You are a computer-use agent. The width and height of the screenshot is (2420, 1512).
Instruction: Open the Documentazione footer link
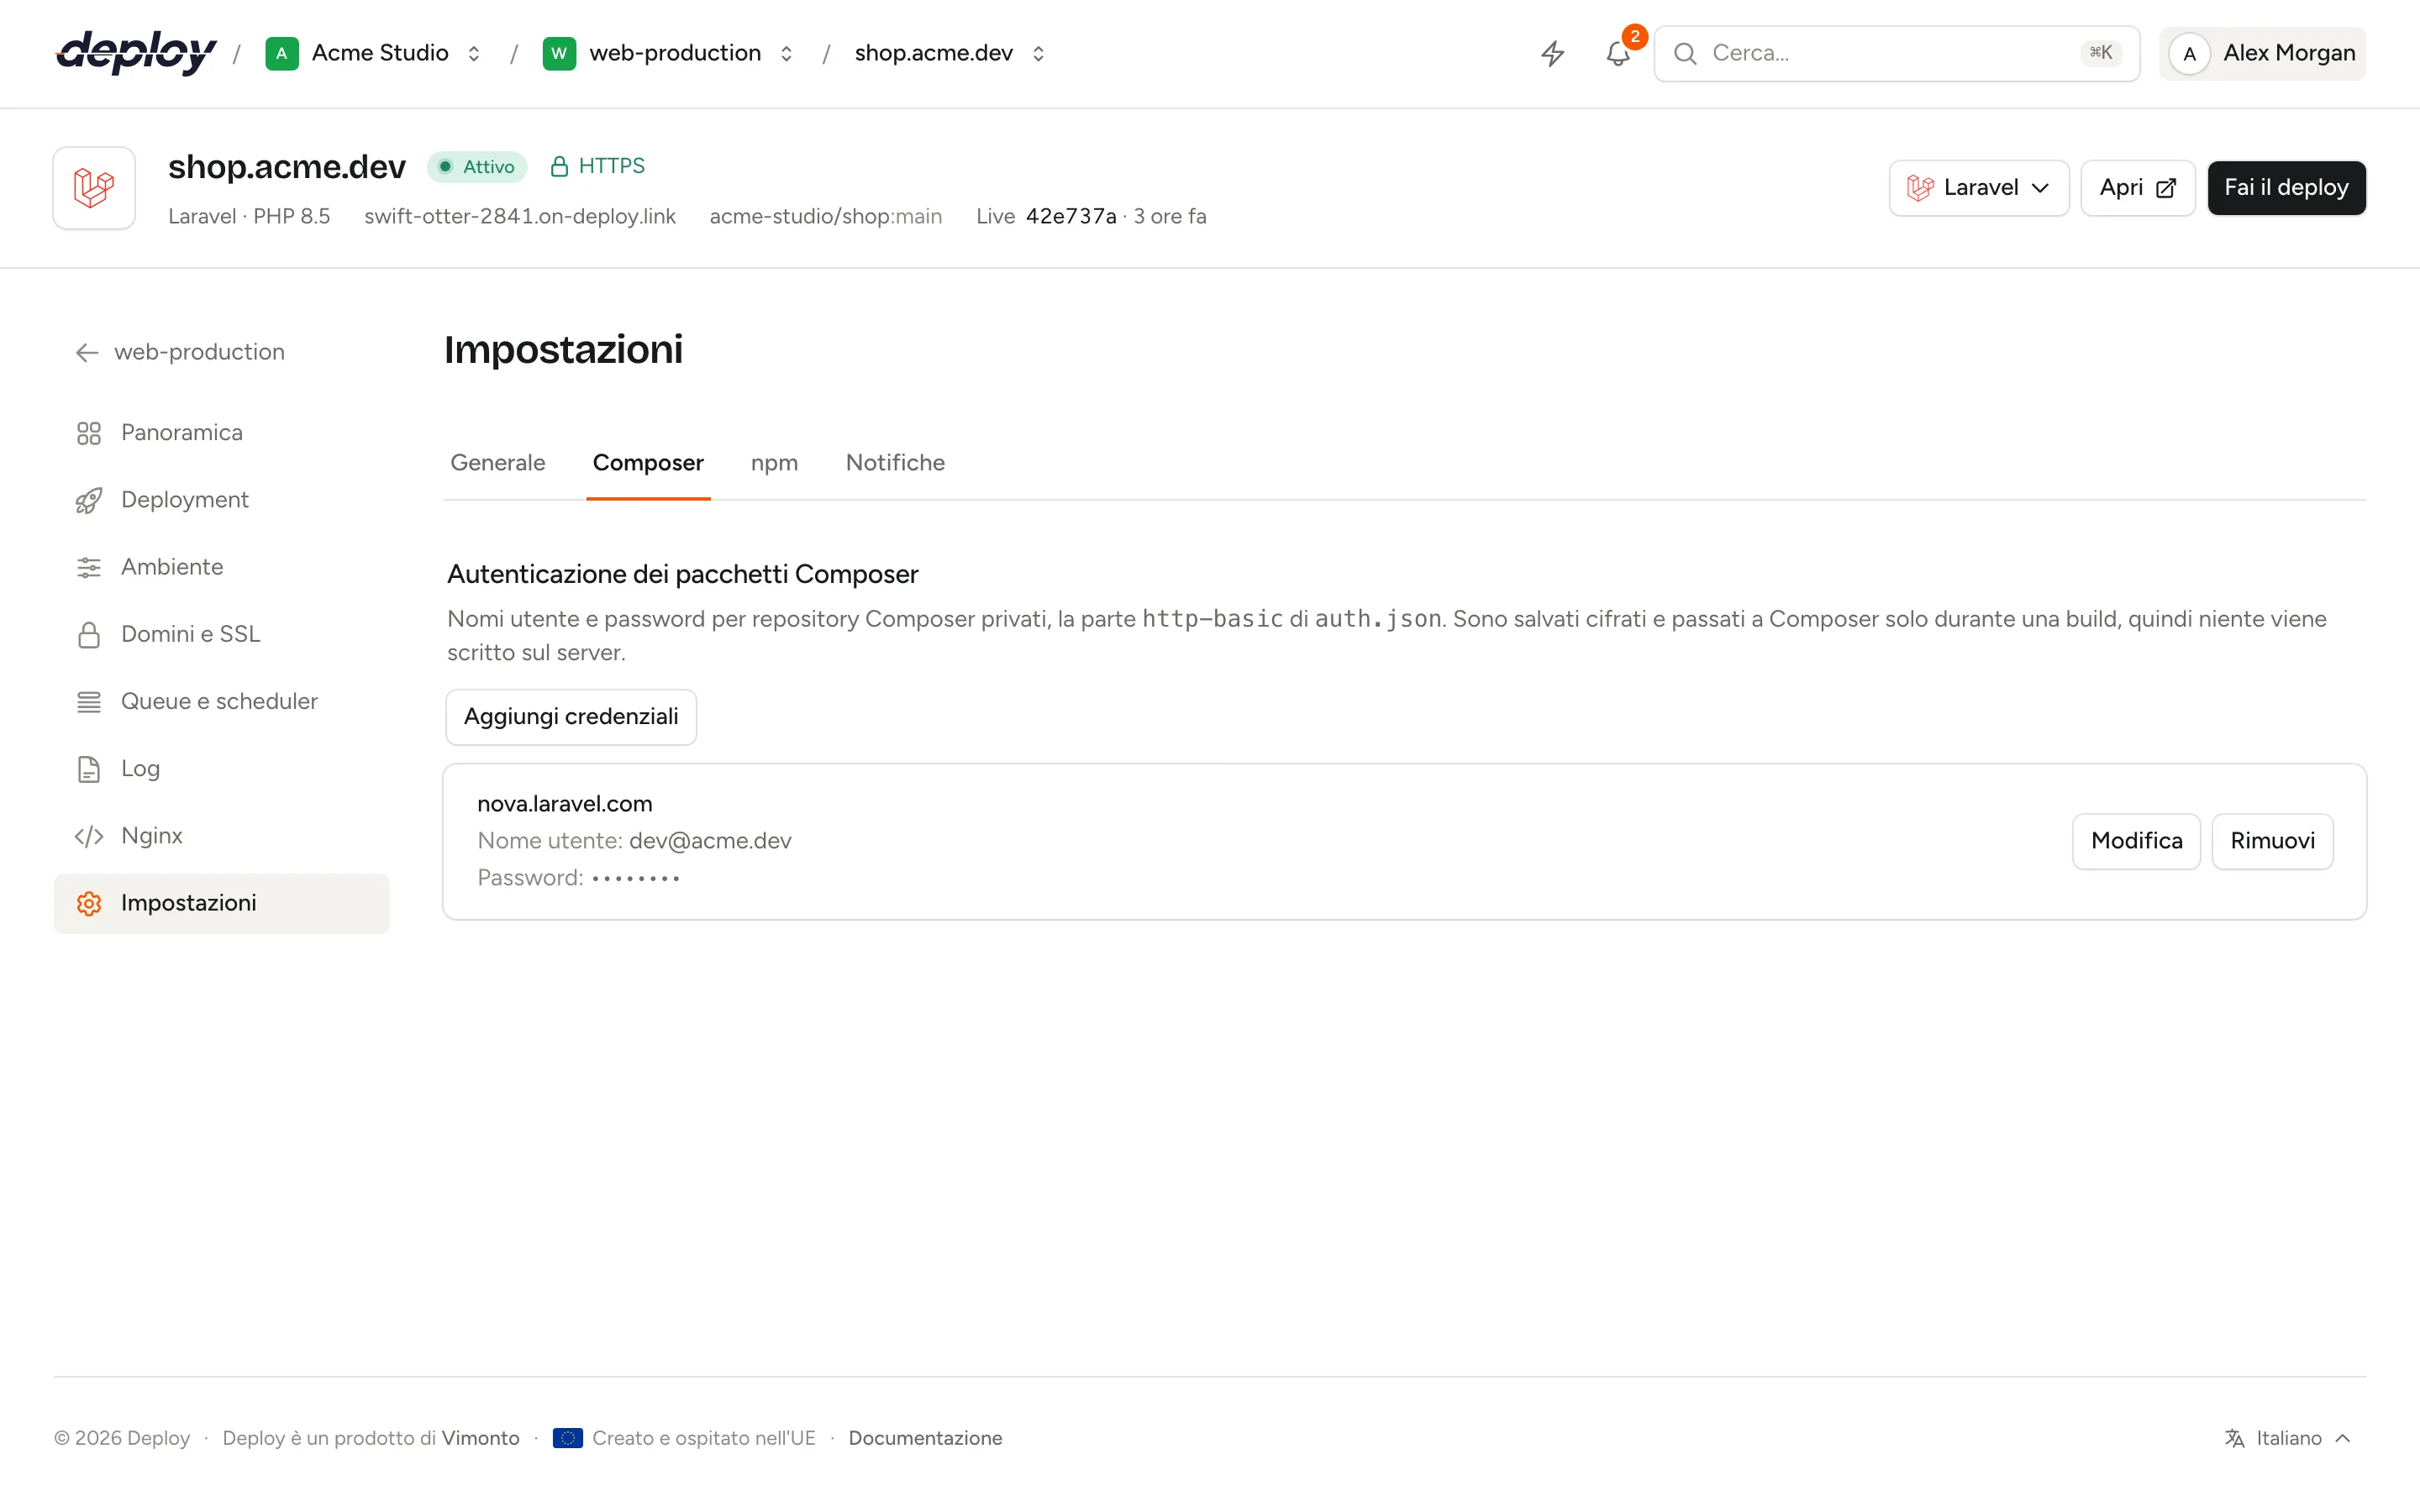click(925, 1438)
